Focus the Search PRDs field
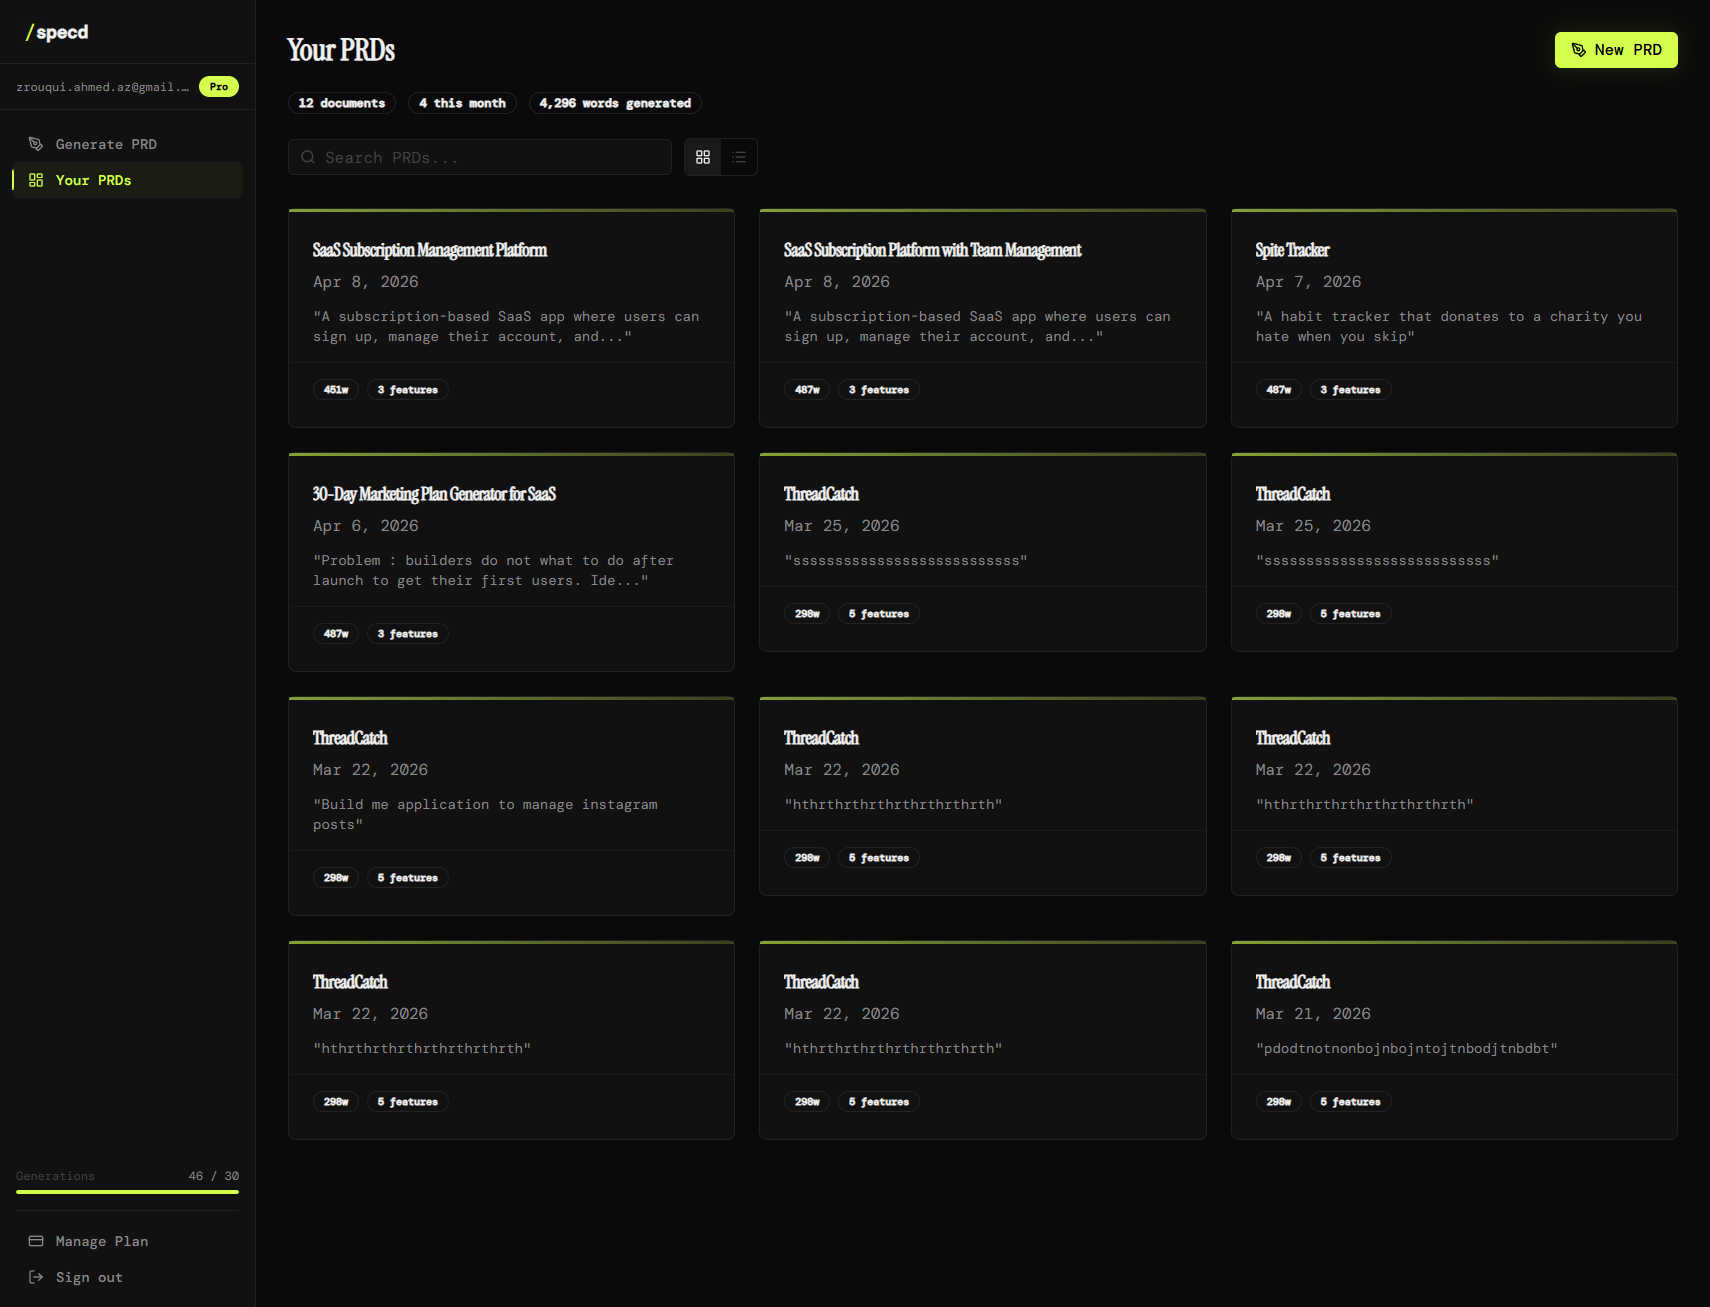The image size is (1710, 1307). click(x=480, y=157)
